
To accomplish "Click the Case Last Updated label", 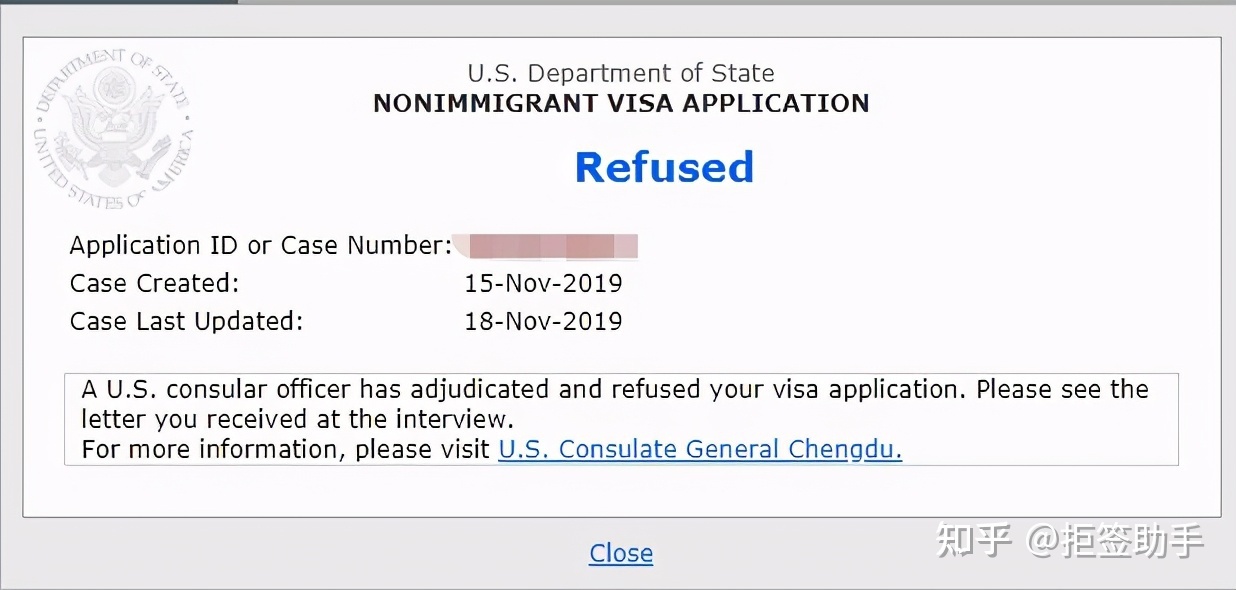I will point(186,321).
